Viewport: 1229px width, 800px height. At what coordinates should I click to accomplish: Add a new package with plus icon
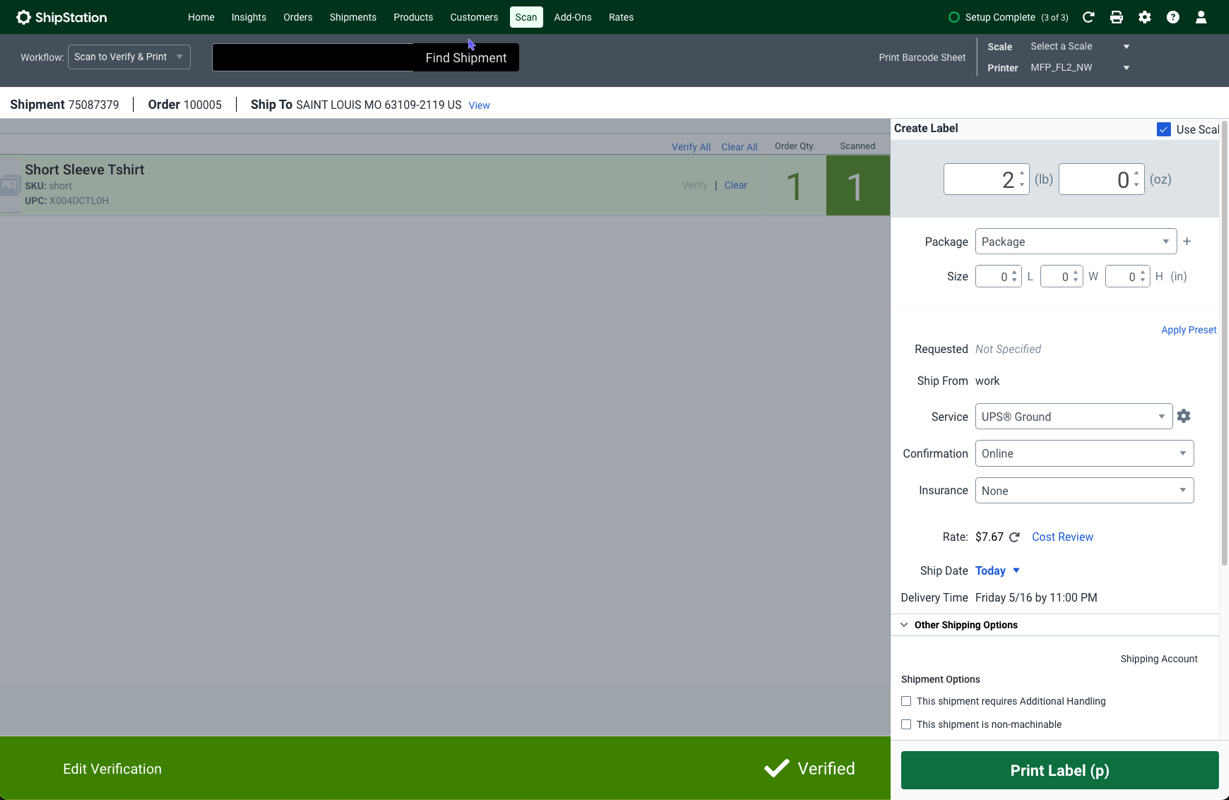tap(1187, 241)
